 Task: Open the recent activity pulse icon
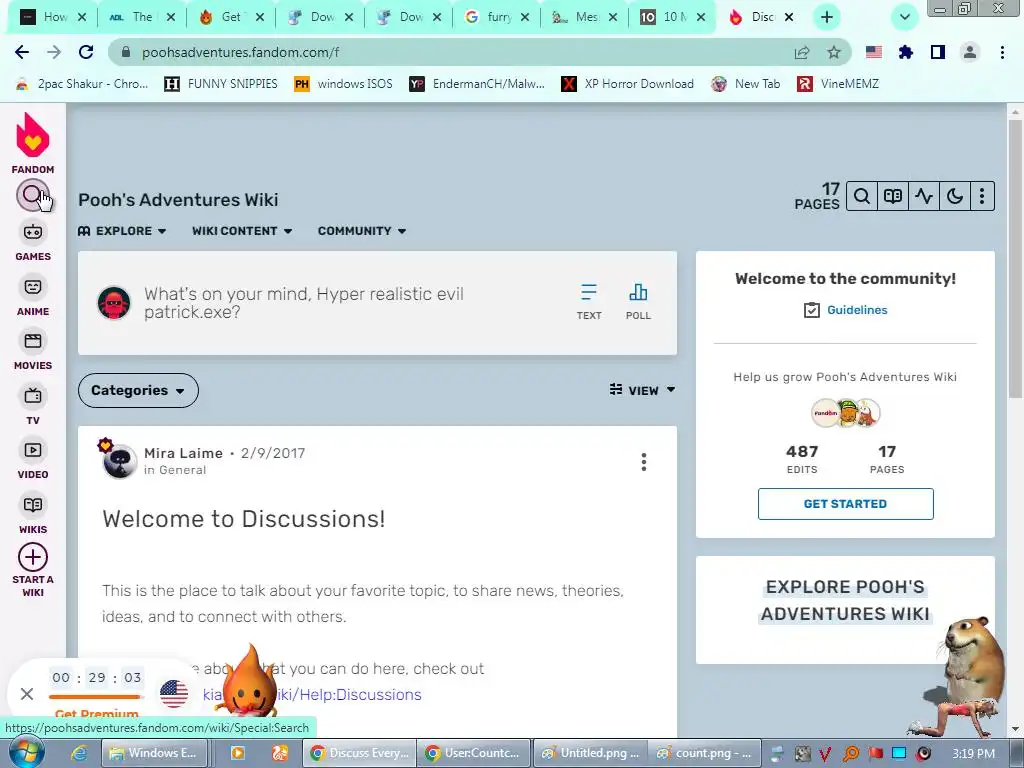click(924, 197)
